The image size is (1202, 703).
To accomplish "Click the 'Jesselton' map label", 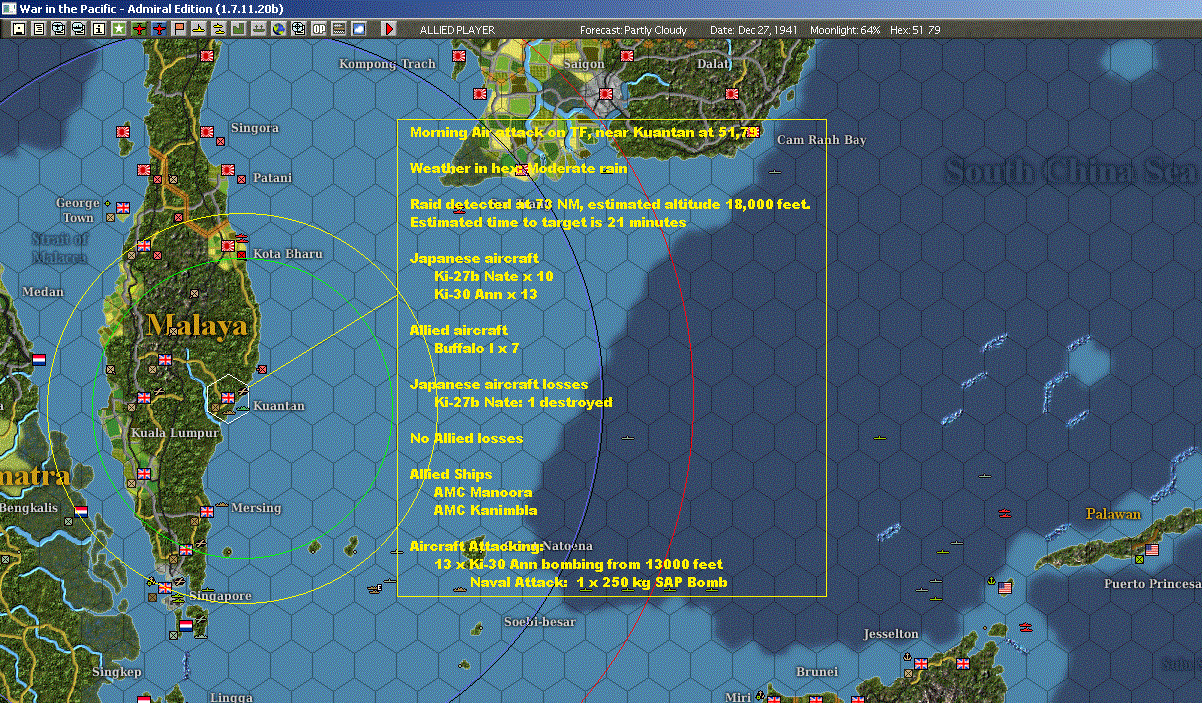I will click(x=891, y=634).
